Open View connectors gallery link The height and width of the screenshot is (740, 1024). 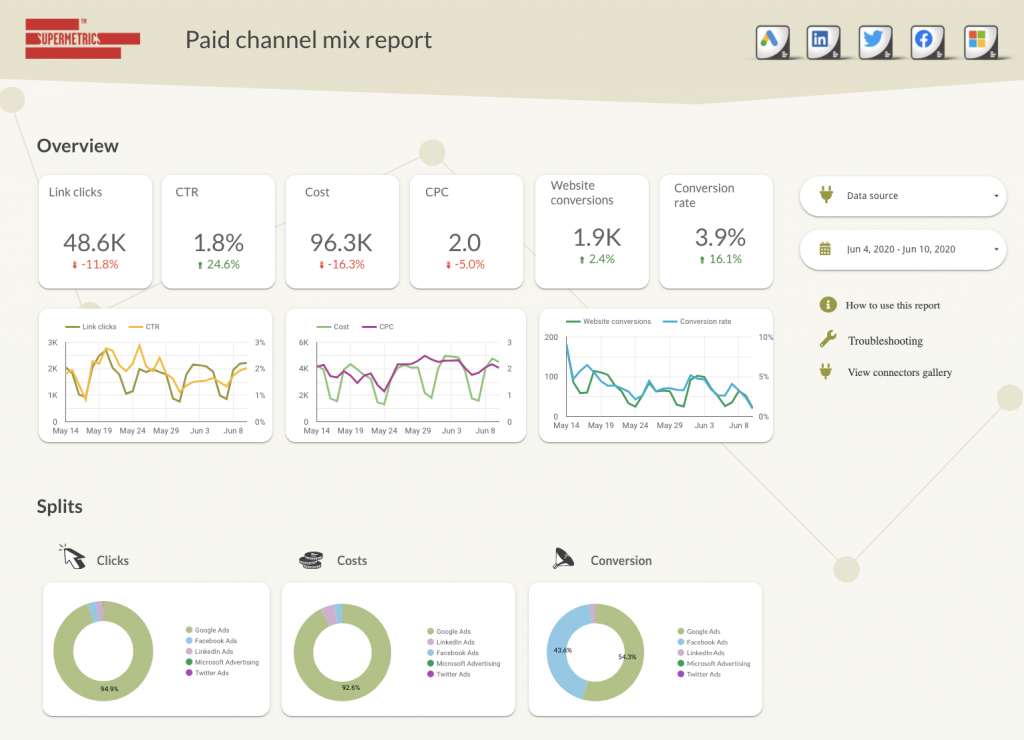[x=900, y=372]
